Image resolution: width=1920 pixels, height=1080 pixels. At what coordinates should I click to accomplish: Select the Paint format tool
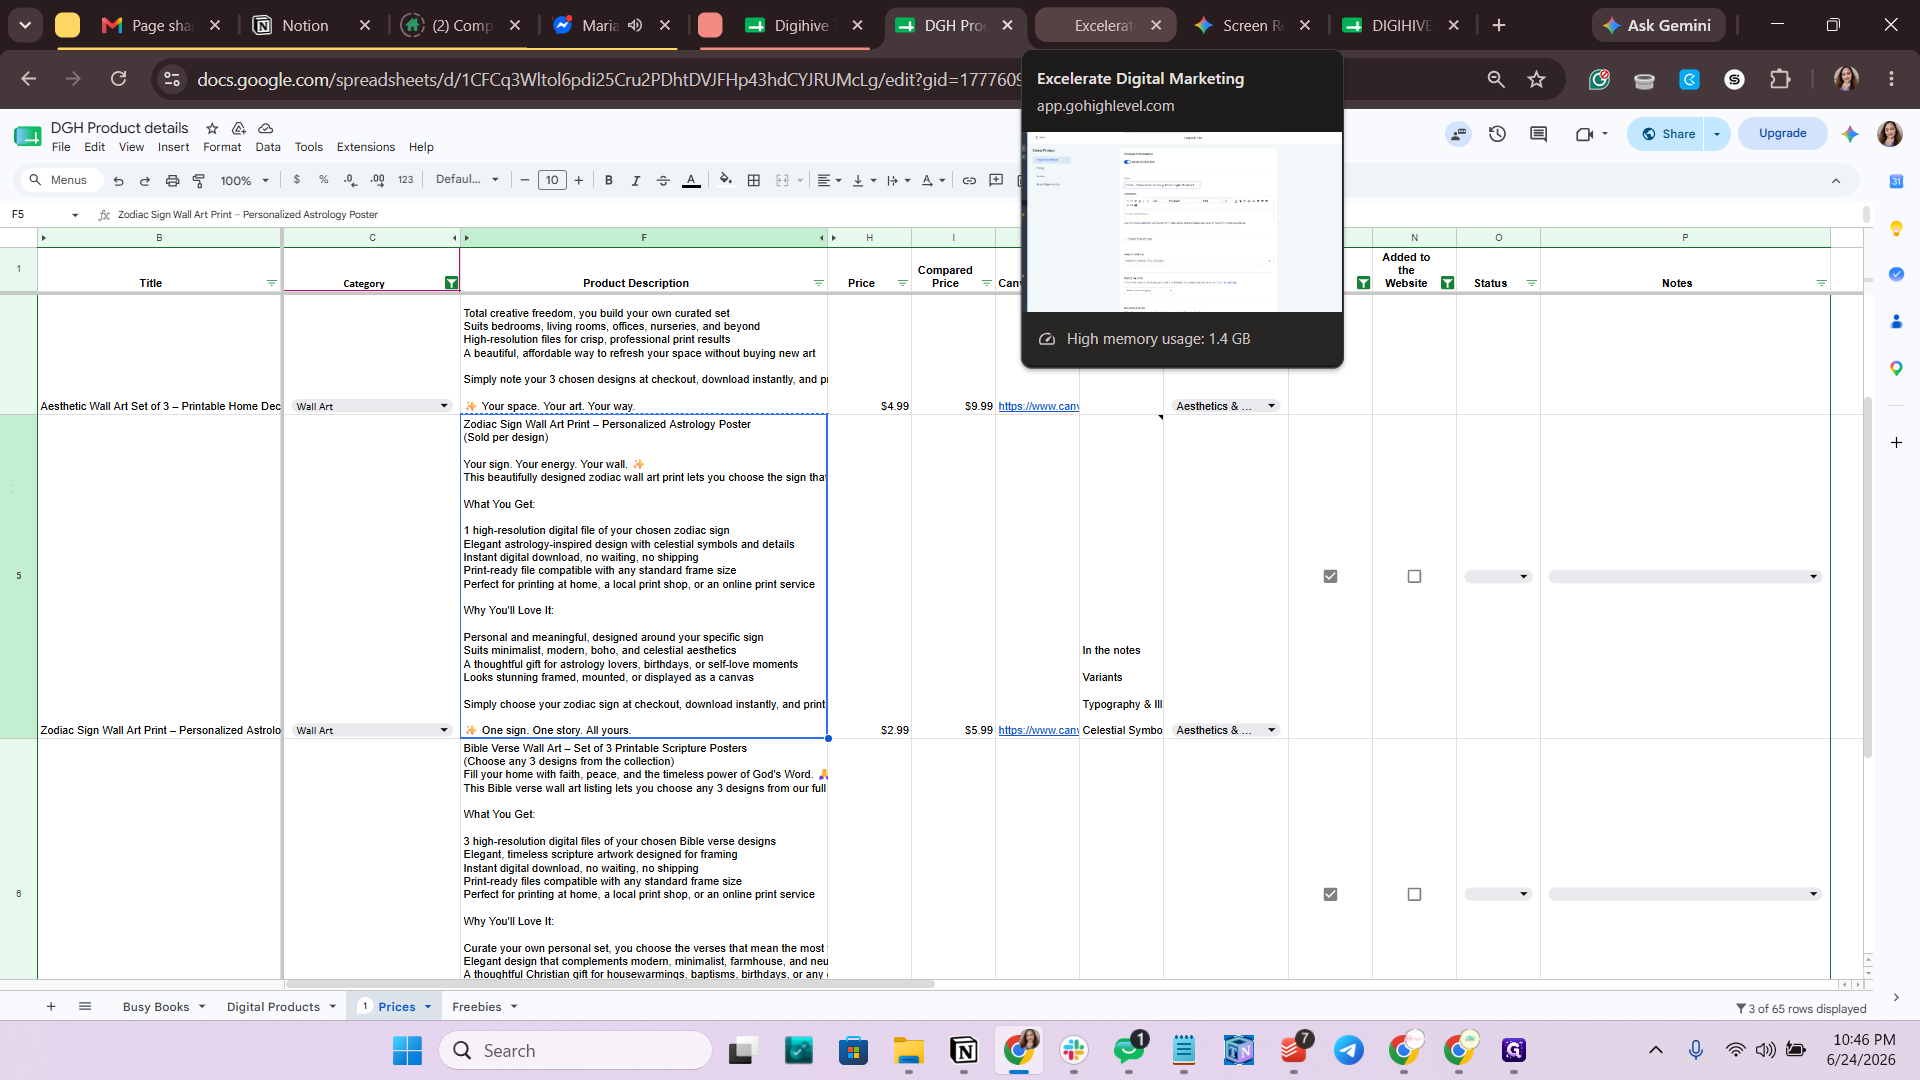click(199, 180)
